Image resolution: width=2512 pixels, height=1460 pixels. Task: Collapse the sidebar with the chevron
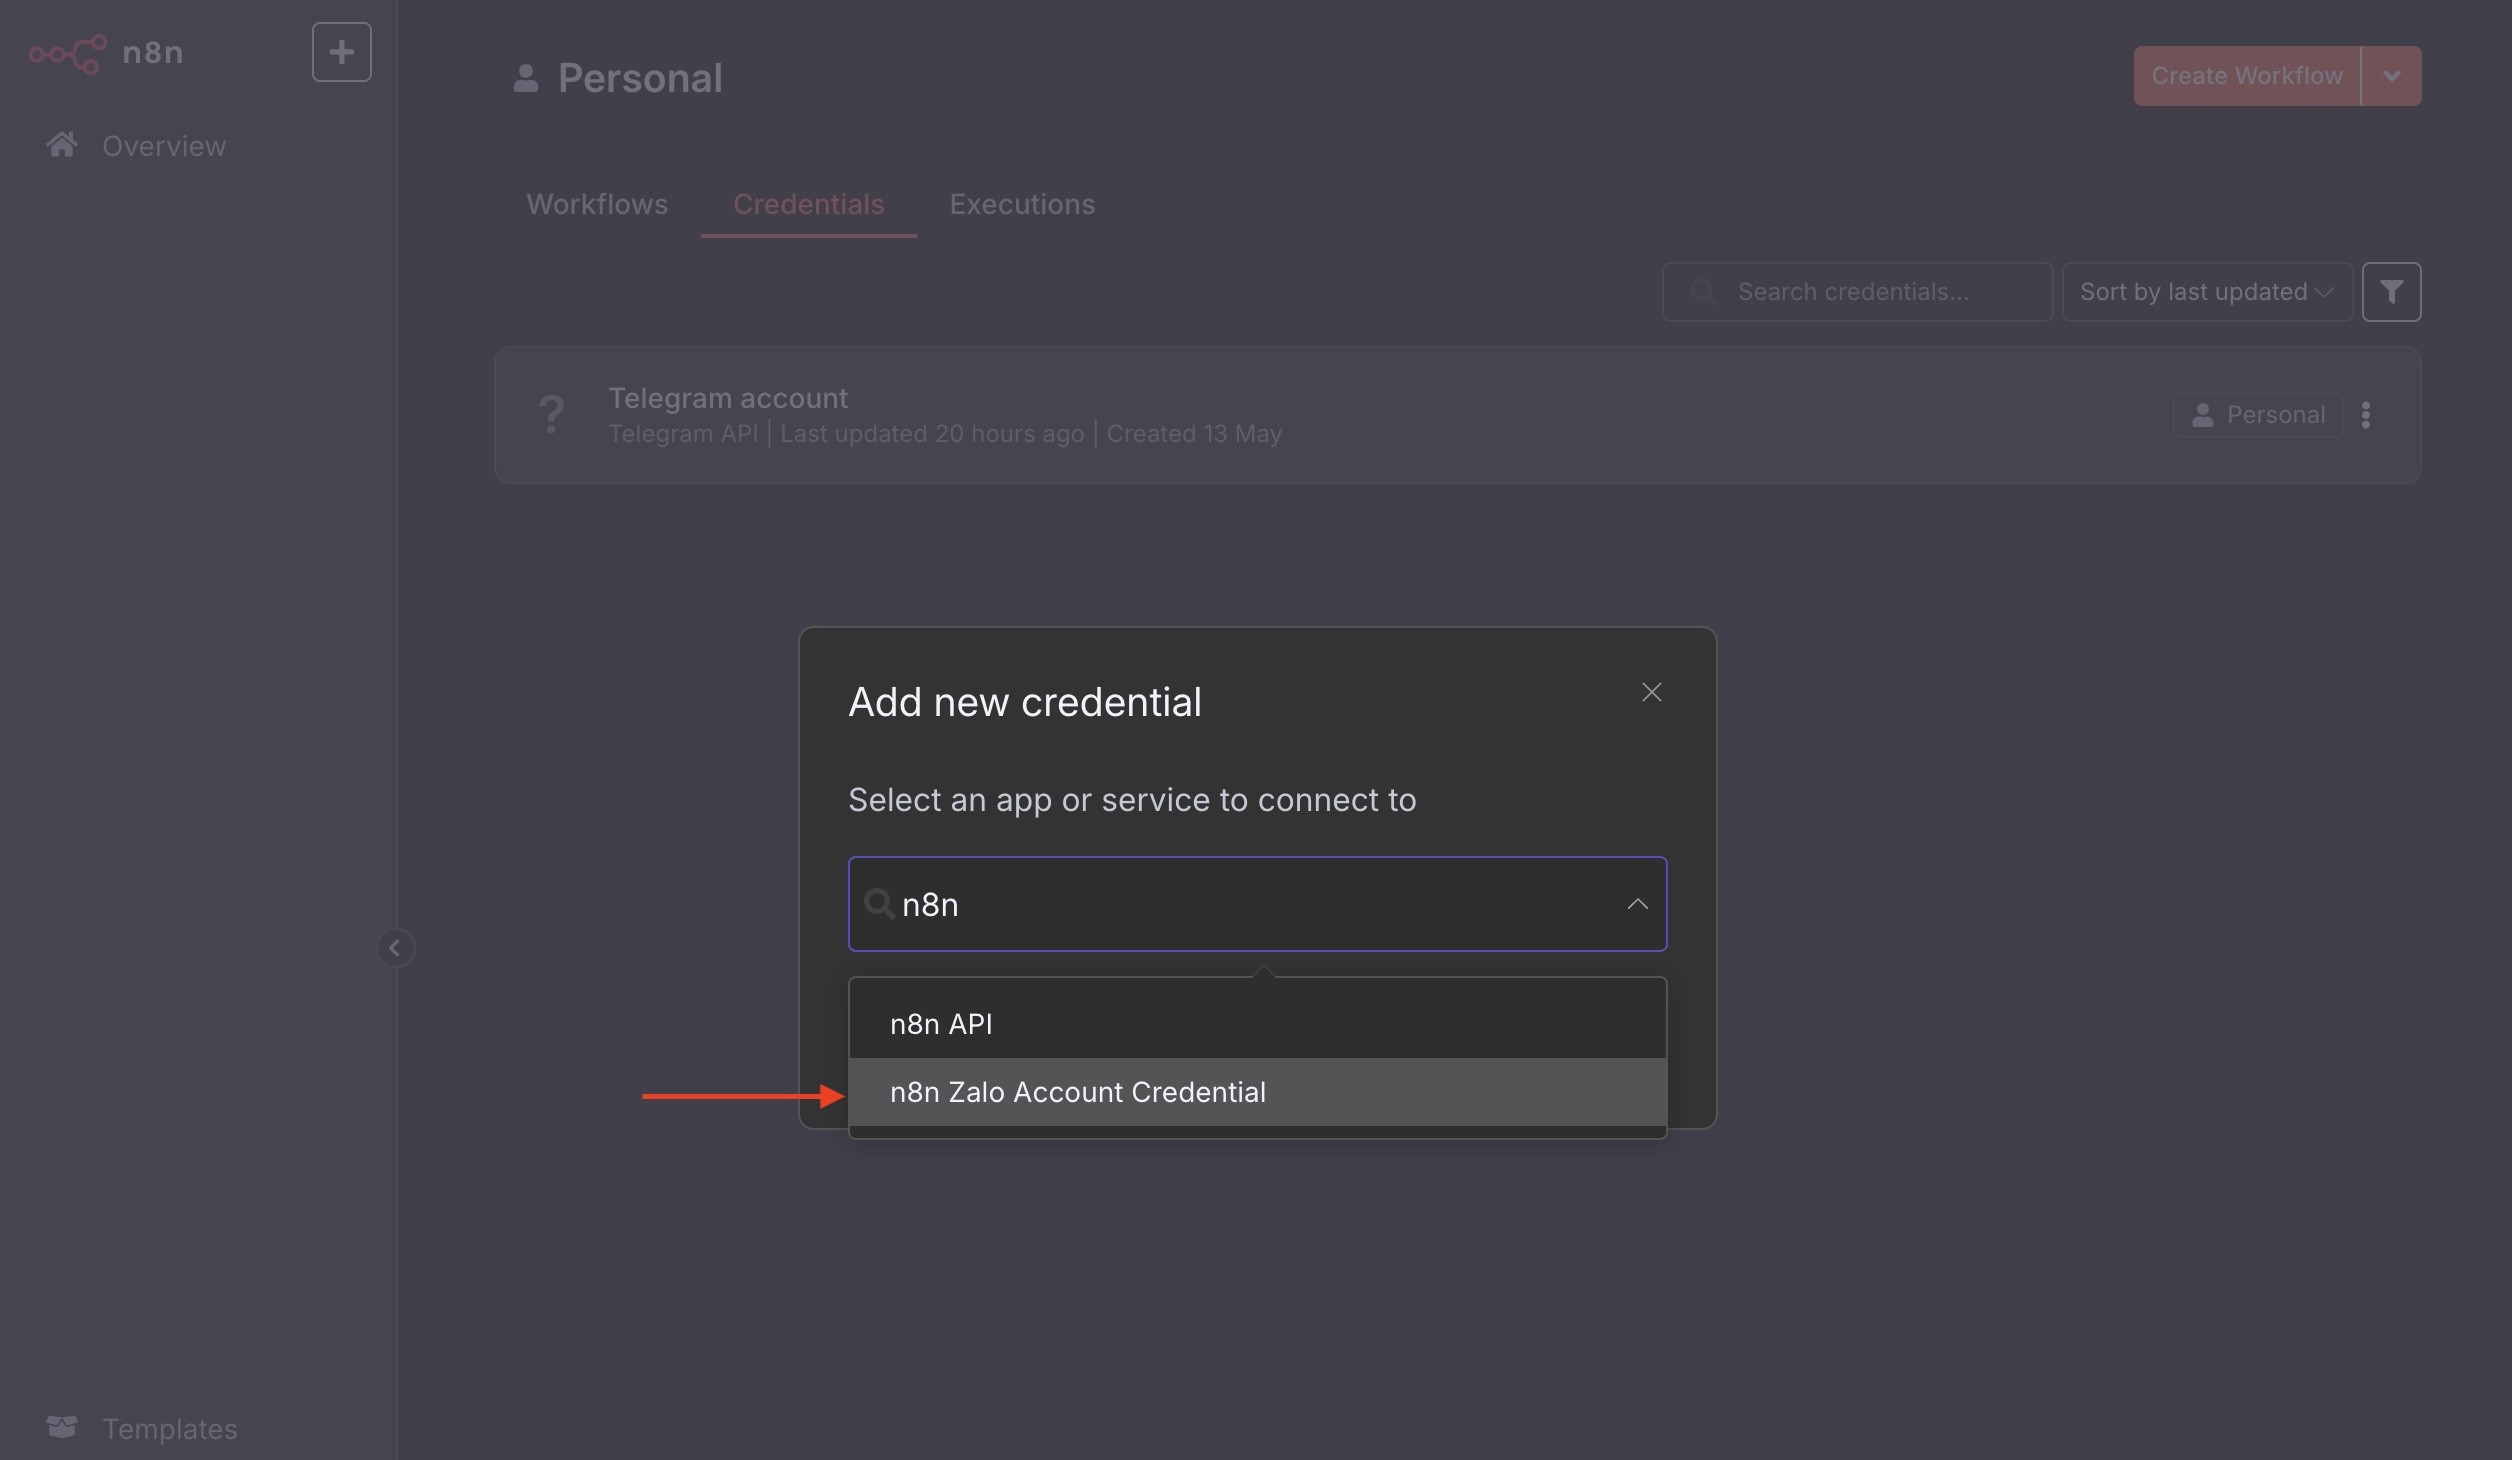pos(395,947)
